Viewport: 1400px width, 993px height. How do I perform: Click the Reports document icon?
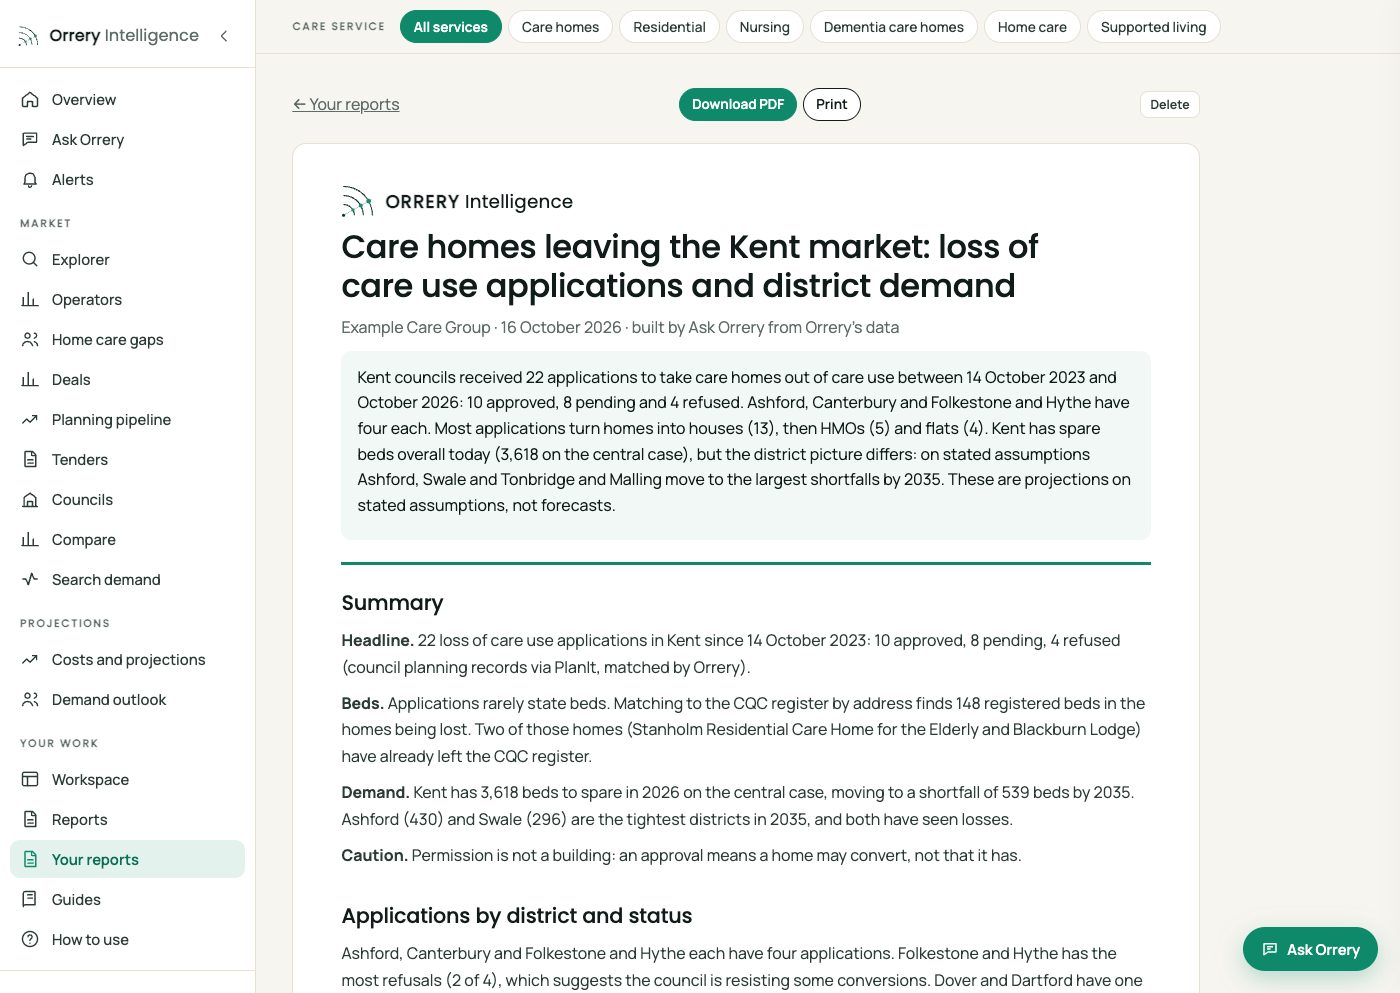30,820
